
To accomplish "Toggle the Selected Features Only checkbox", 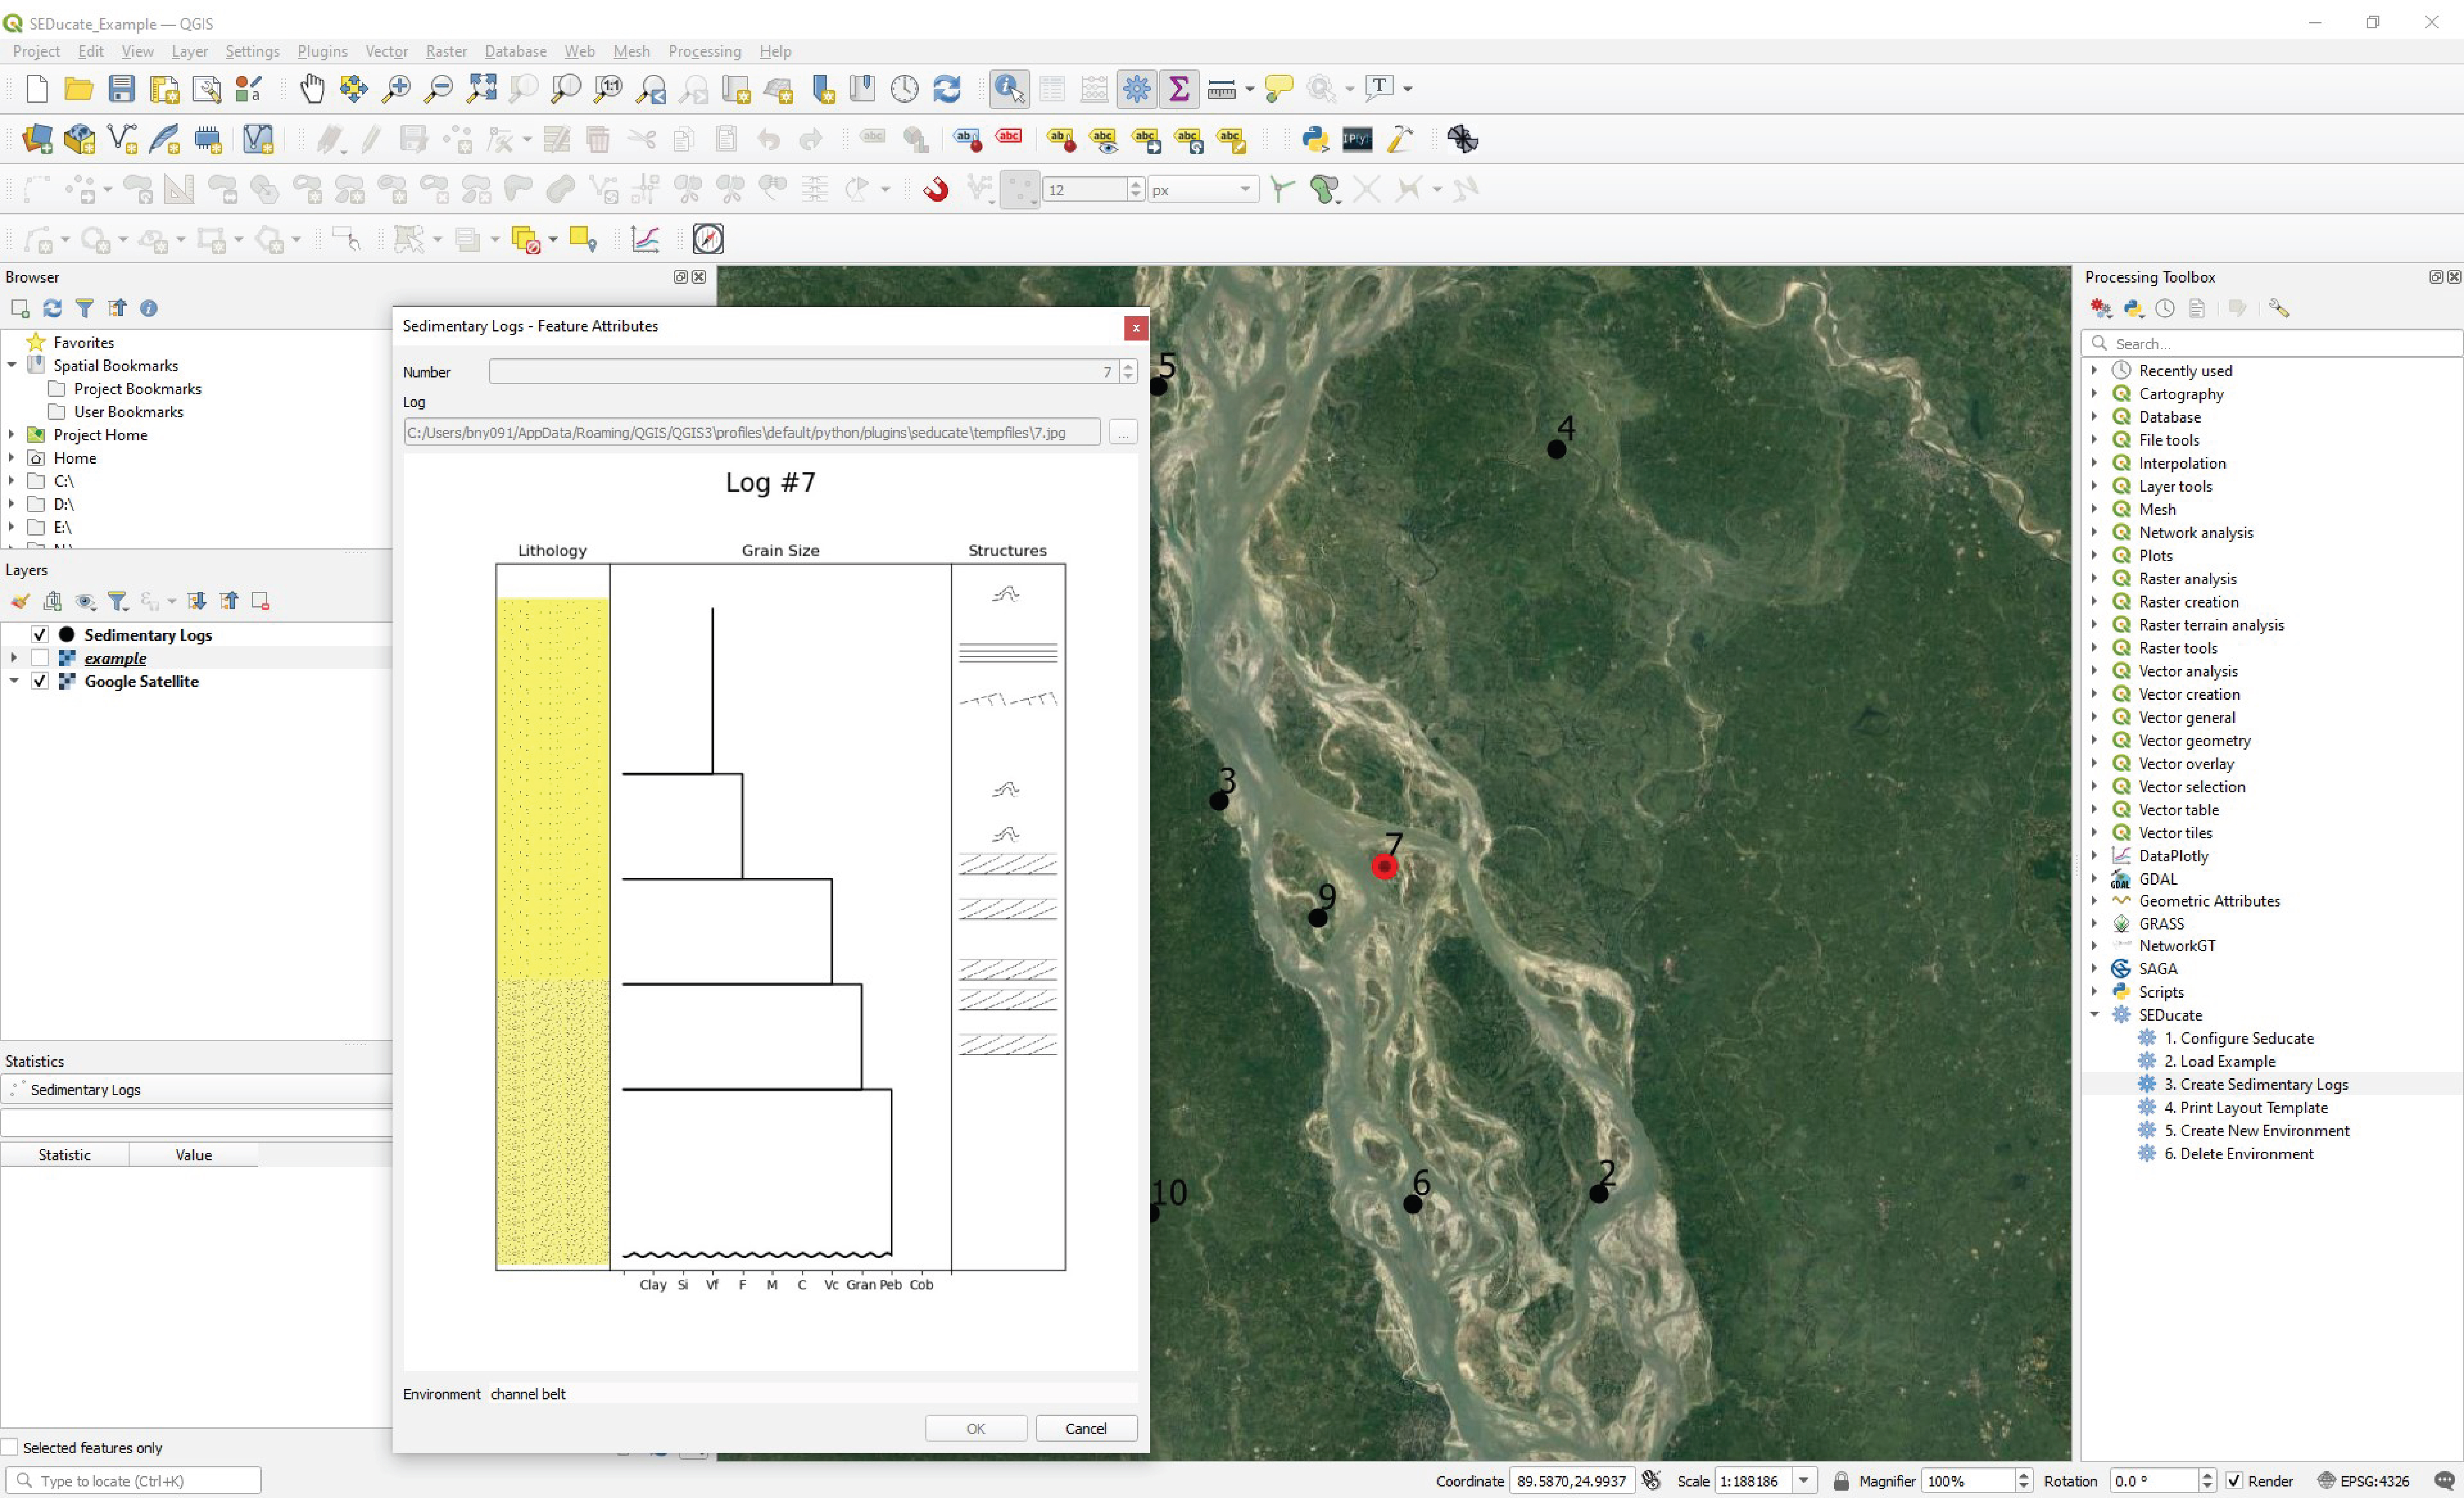I will click(x=14, y=1447).
